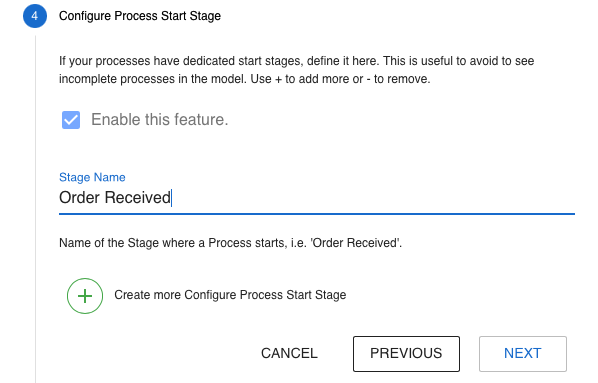Click the word 'Received' in stage name

[137, 198]
